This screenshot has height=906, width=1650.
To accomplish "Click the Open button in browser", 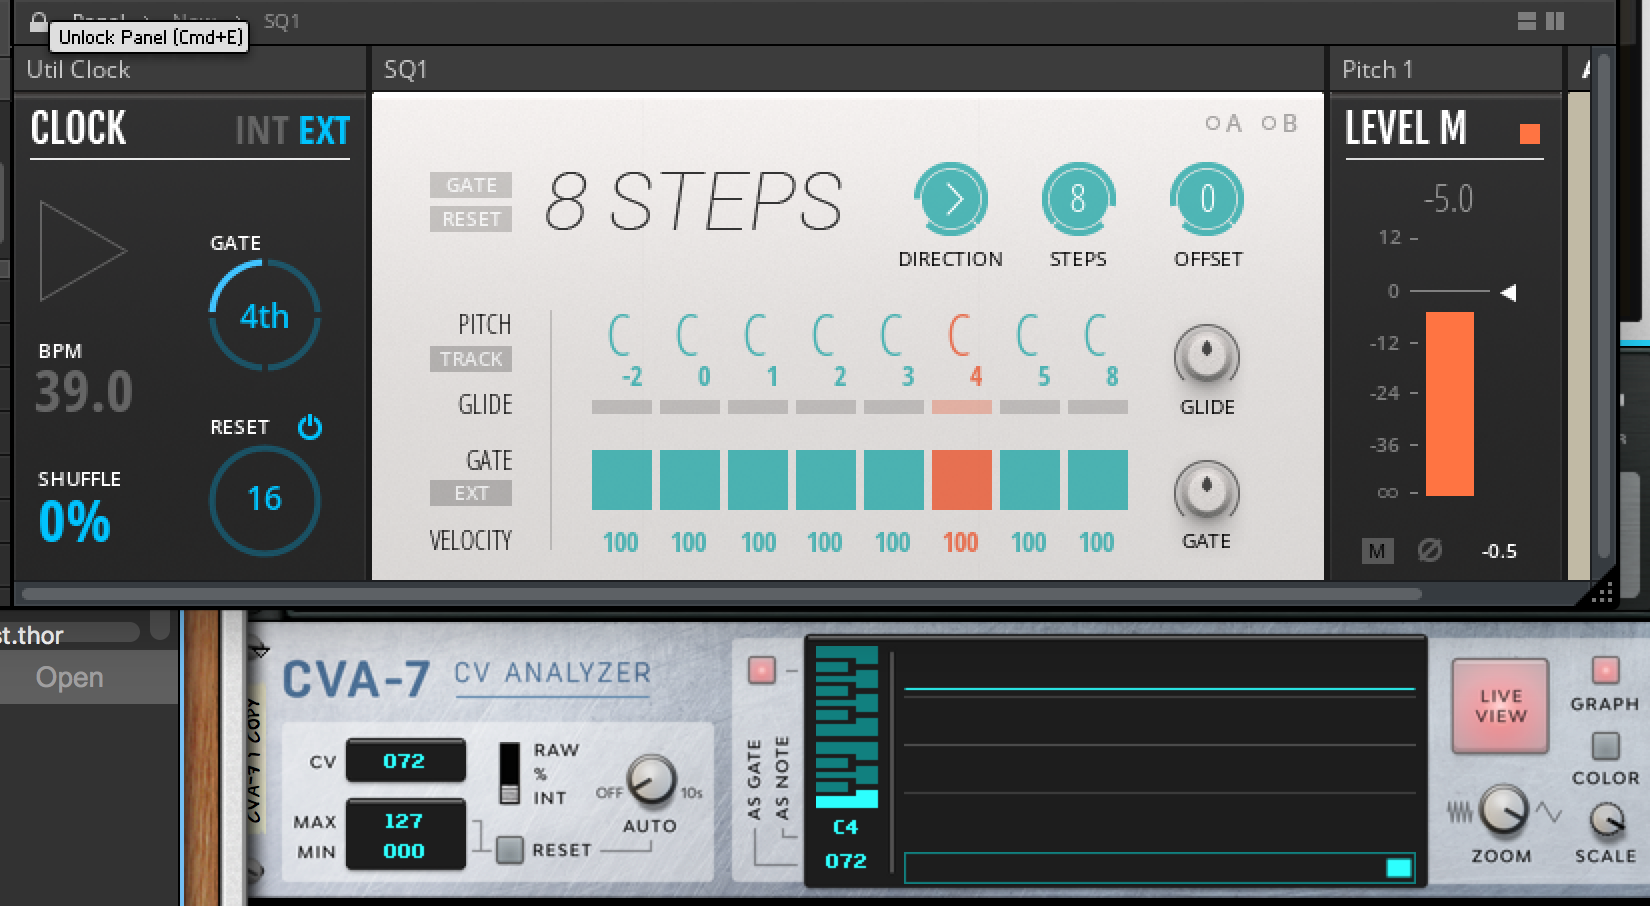I will (x=70, y=677).
